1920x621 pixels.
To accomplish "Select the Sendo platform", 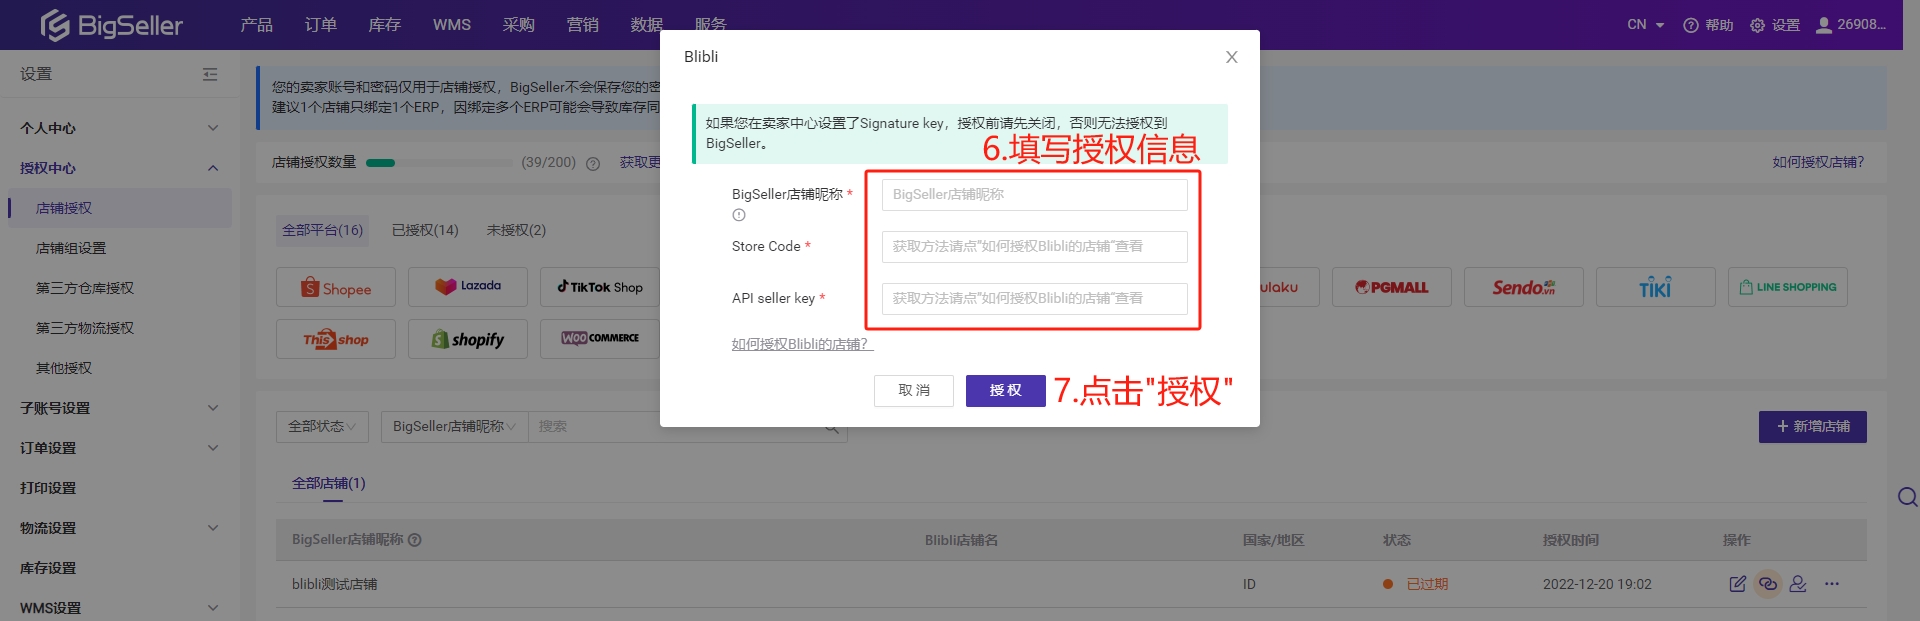I will [x=1524, y=287].
